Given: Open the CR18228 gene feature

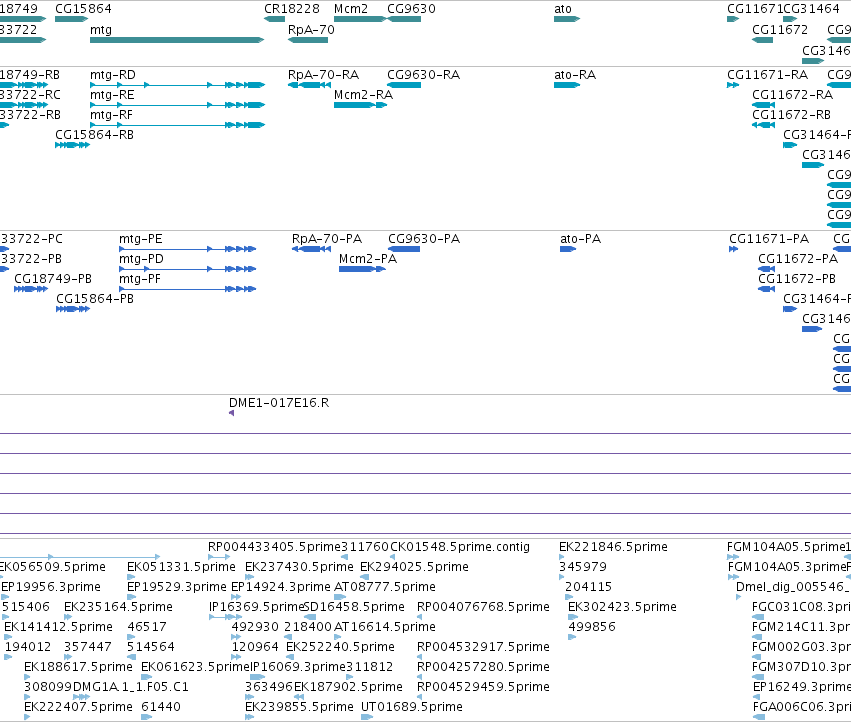Looking at the screenshot, I should point(274,19).
